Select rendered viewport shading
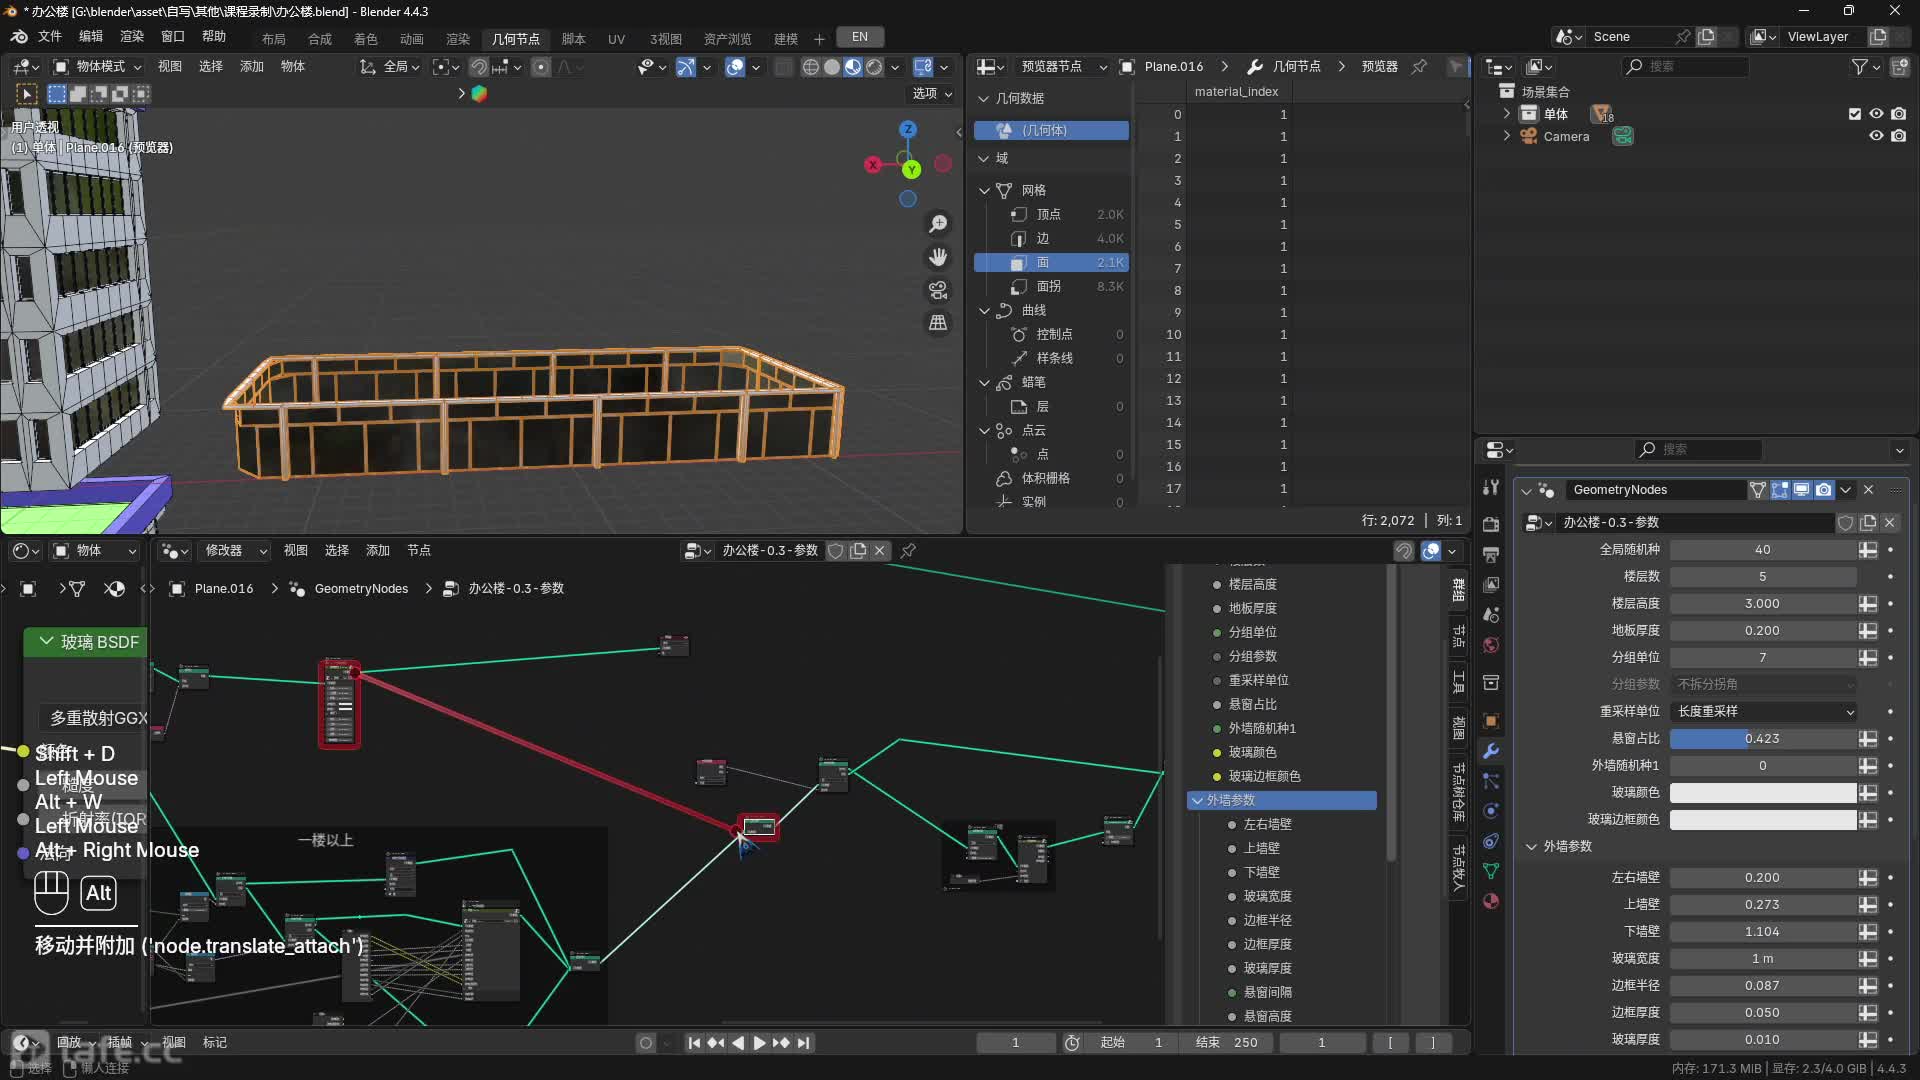Image resolution: width=1920 pixels, height=1080 pixels. point(874,67)
